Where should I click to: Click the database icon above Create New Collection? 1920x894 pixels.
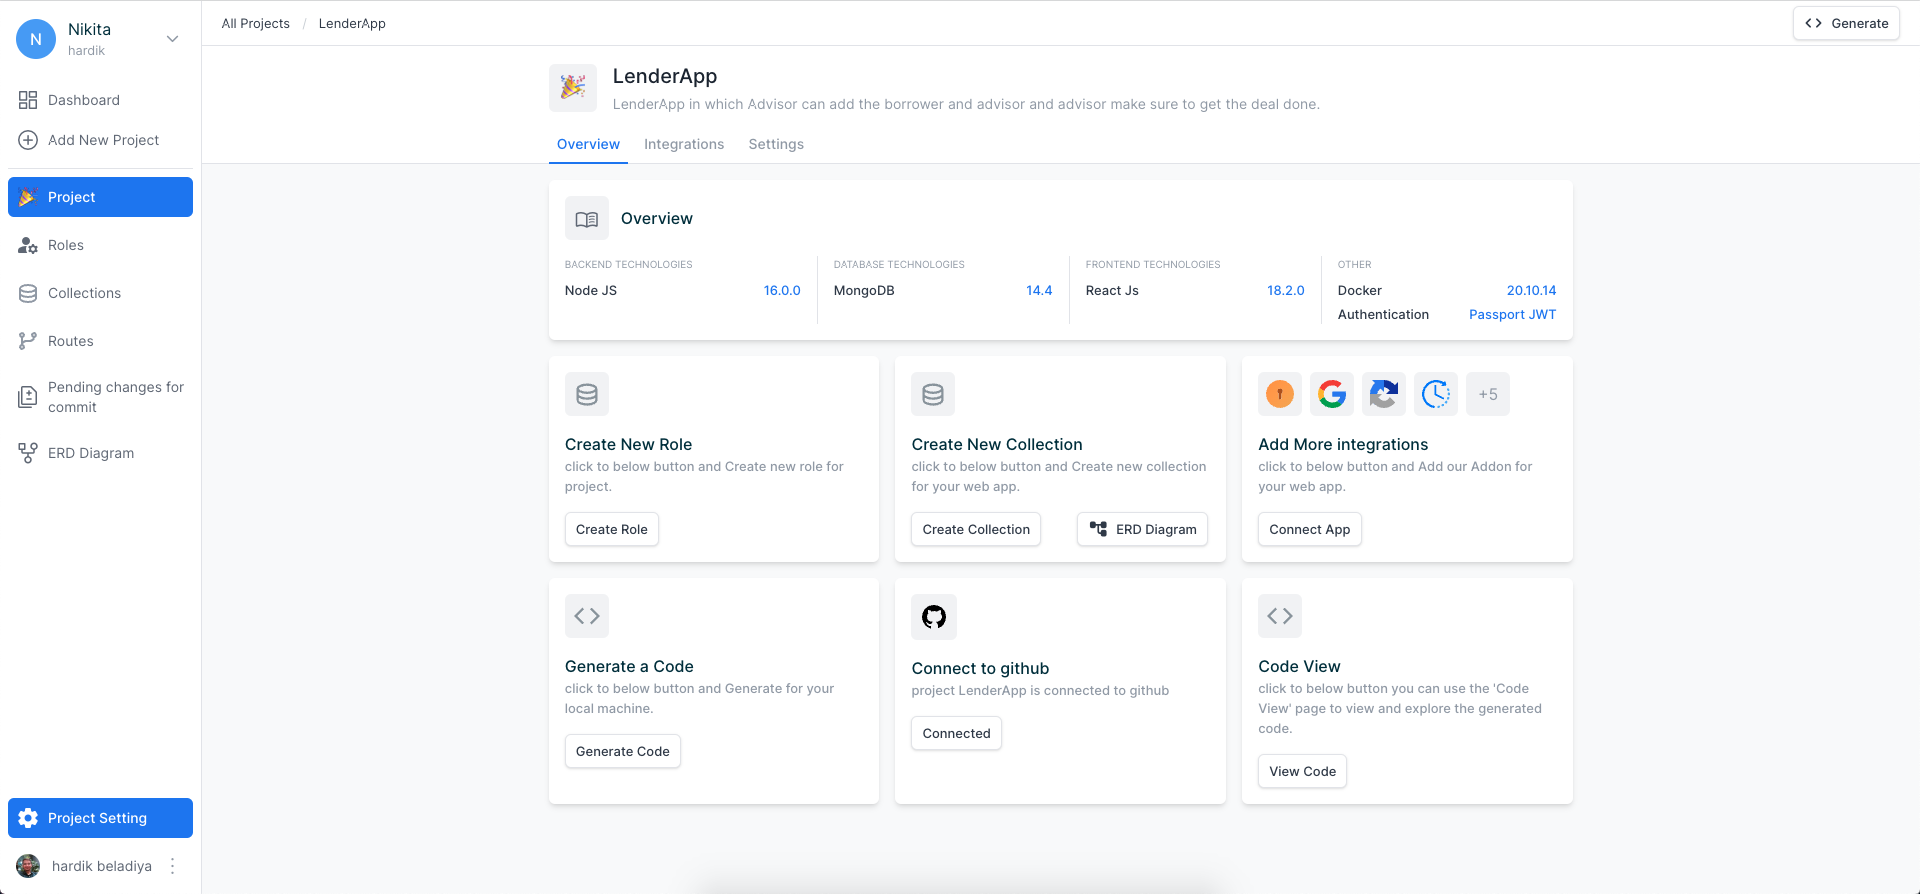[933, 394]
